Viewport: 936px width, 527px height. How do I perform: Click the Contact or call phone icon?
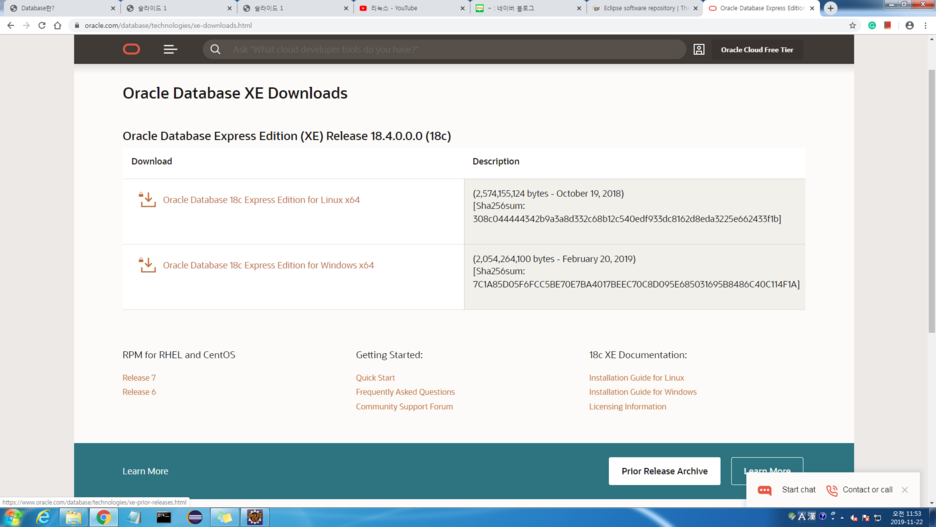pyautogui.click(x=832, y=490)
